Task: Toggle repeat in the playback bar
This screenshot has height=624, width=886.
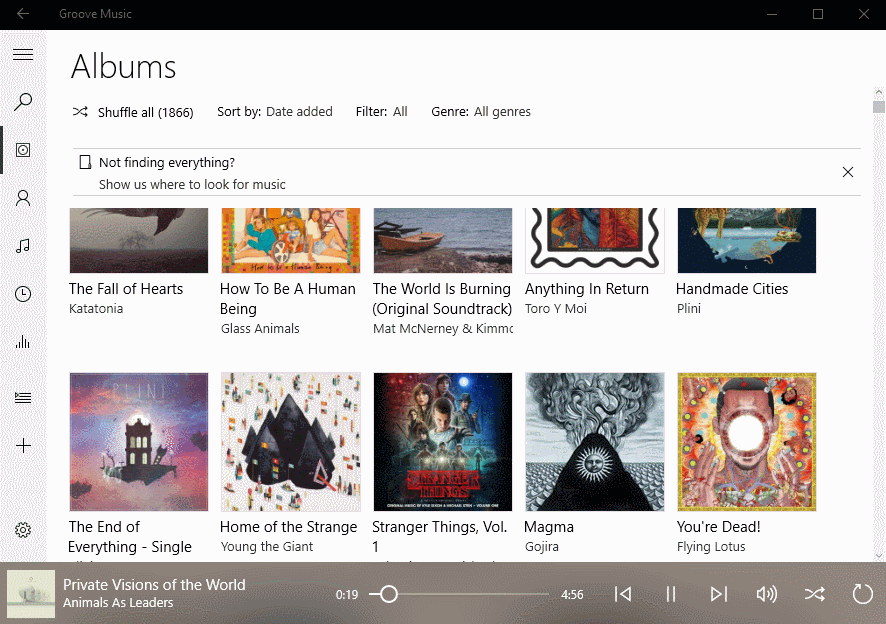Action: click(862, 594)
